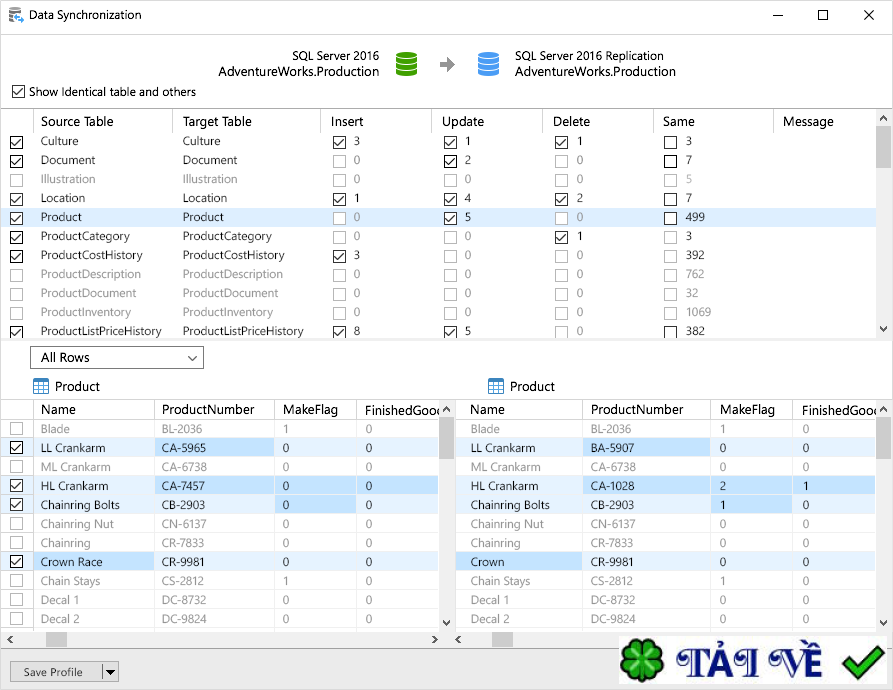Click the left grid vertical scroll-up arrow
Screen dimensions: 893x690
(x=446, y=409)
